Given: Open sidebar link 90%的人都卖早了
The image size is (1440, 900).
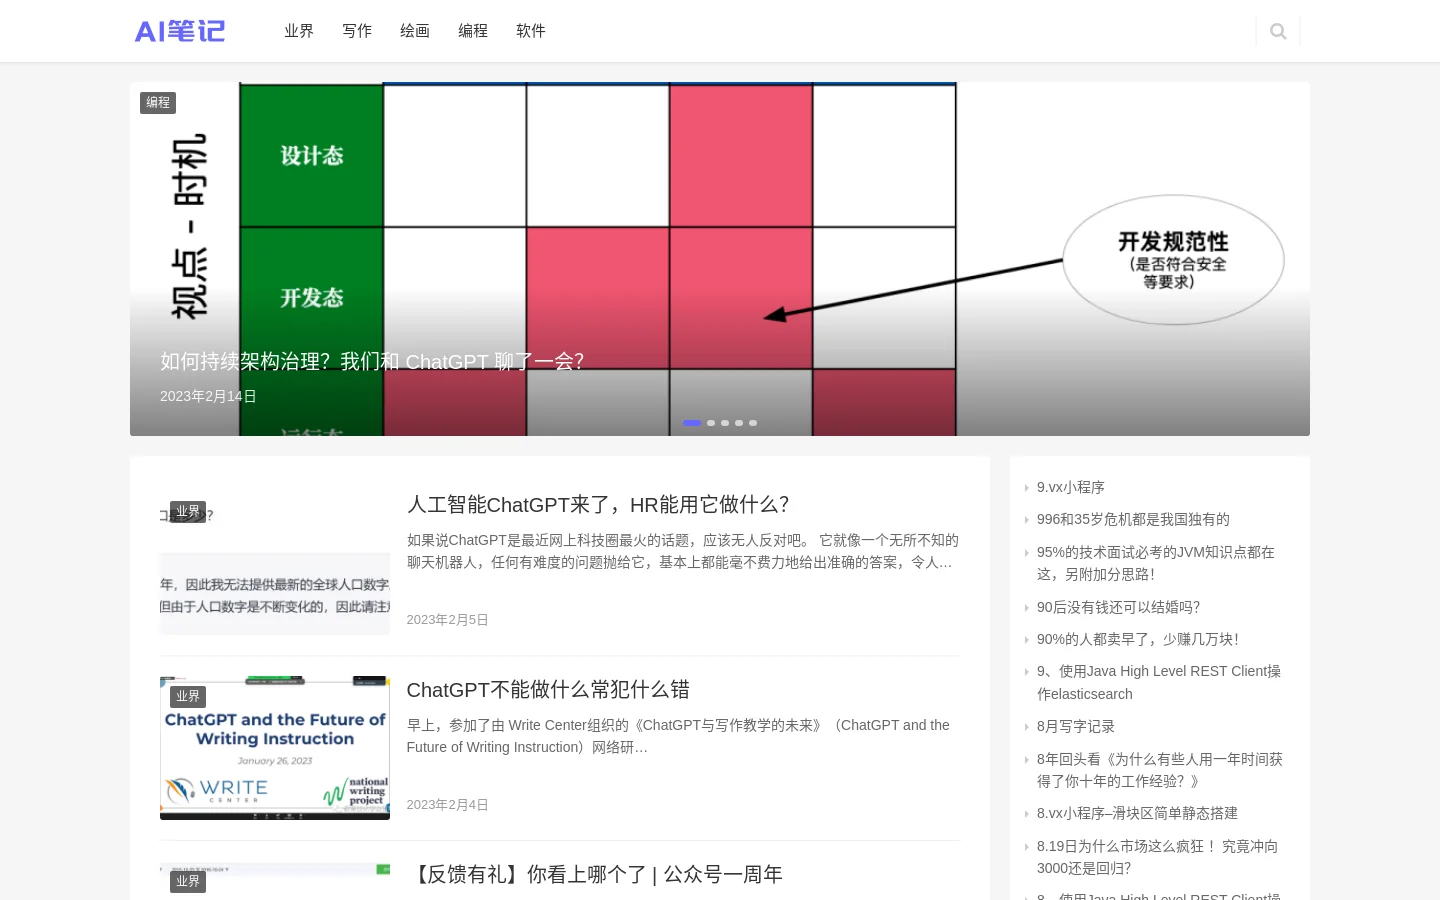Looking at the screenshot, I should tap(1138, 639).
